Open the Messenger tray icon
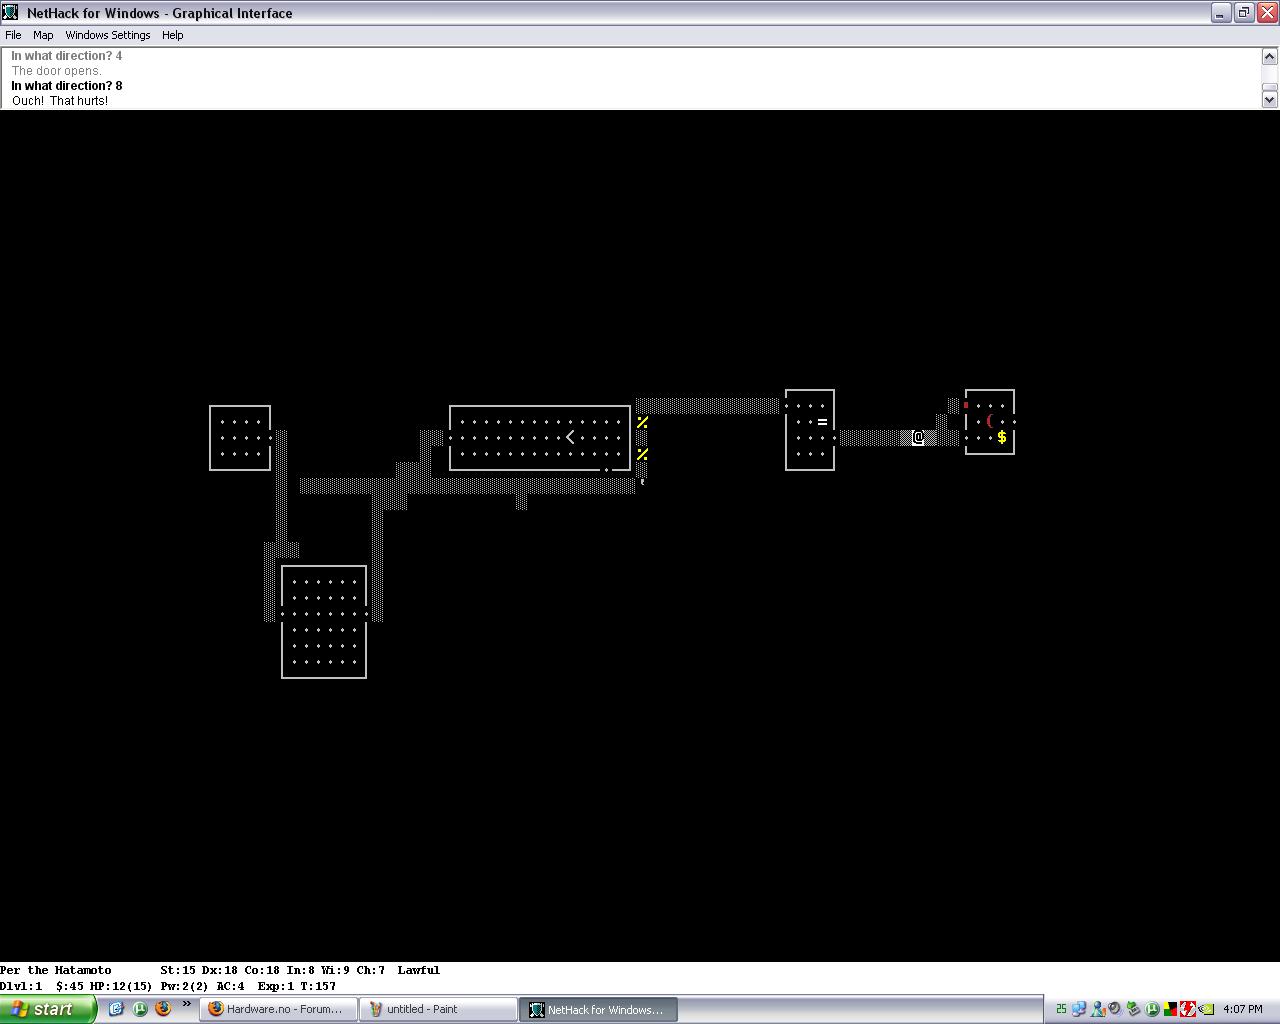 1097,1009
